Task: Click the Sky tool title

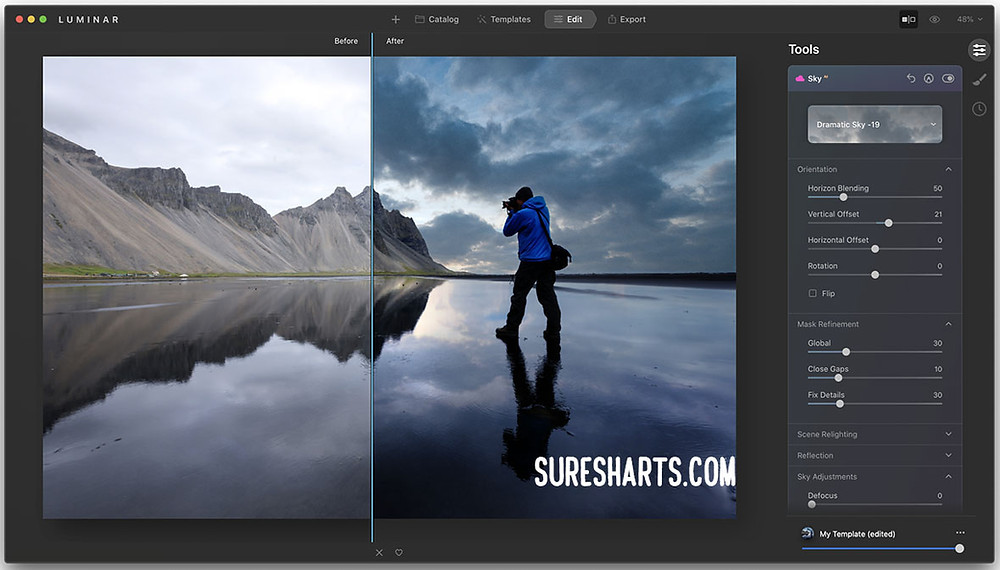Action: click(x=814, y=79)
